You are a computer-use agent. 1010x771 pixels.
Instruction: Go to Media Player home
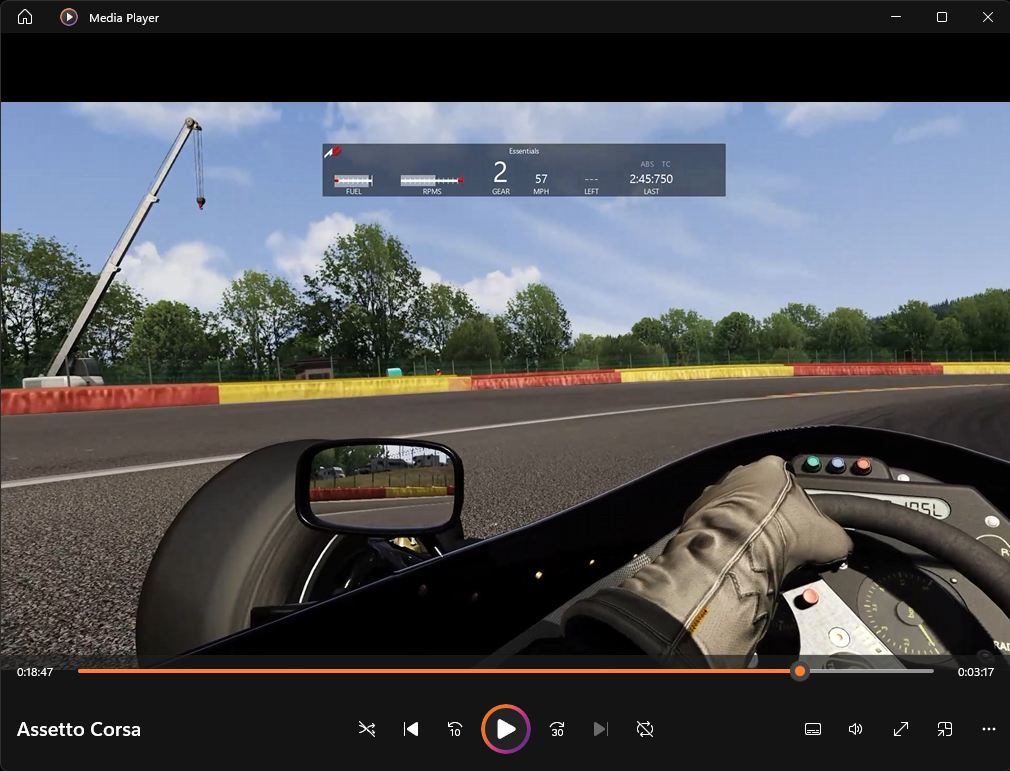point(24,17)
